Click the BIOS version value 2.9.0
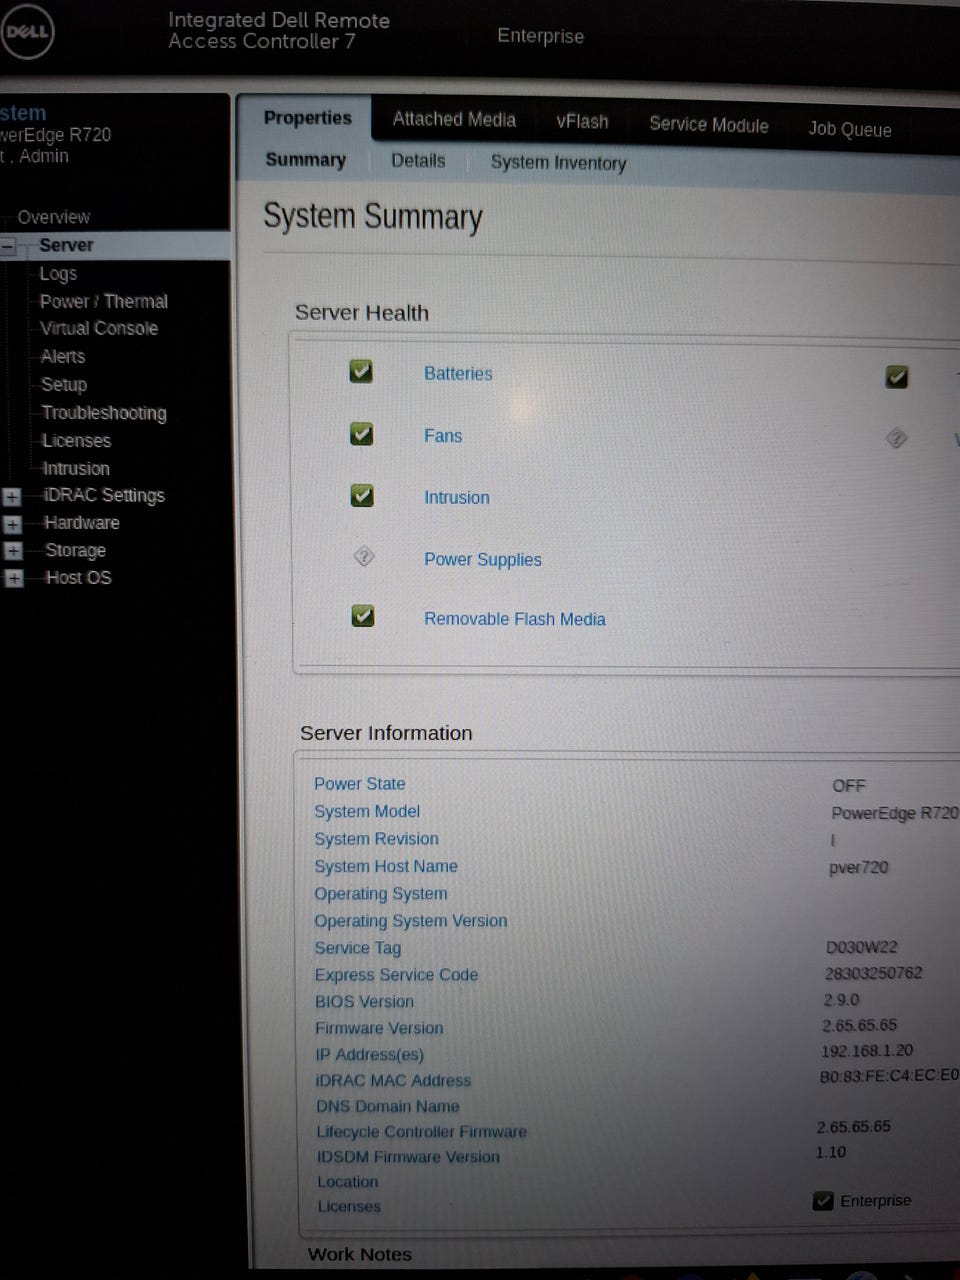 click(841, 1000)
